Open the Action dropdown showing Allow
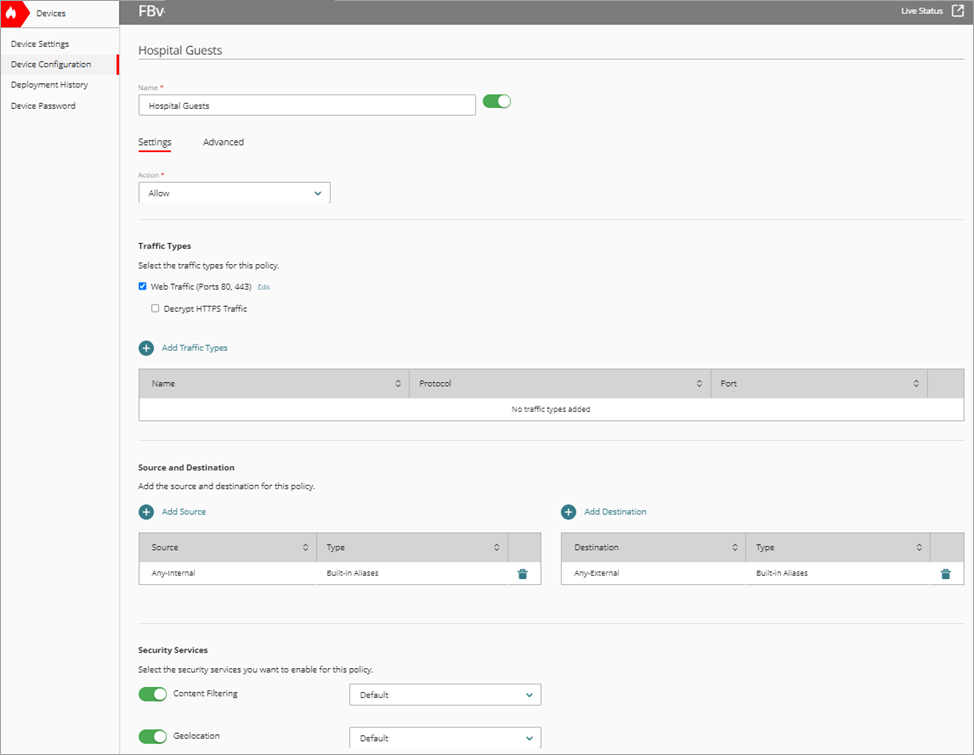974x755 pixels. point(233,192)
